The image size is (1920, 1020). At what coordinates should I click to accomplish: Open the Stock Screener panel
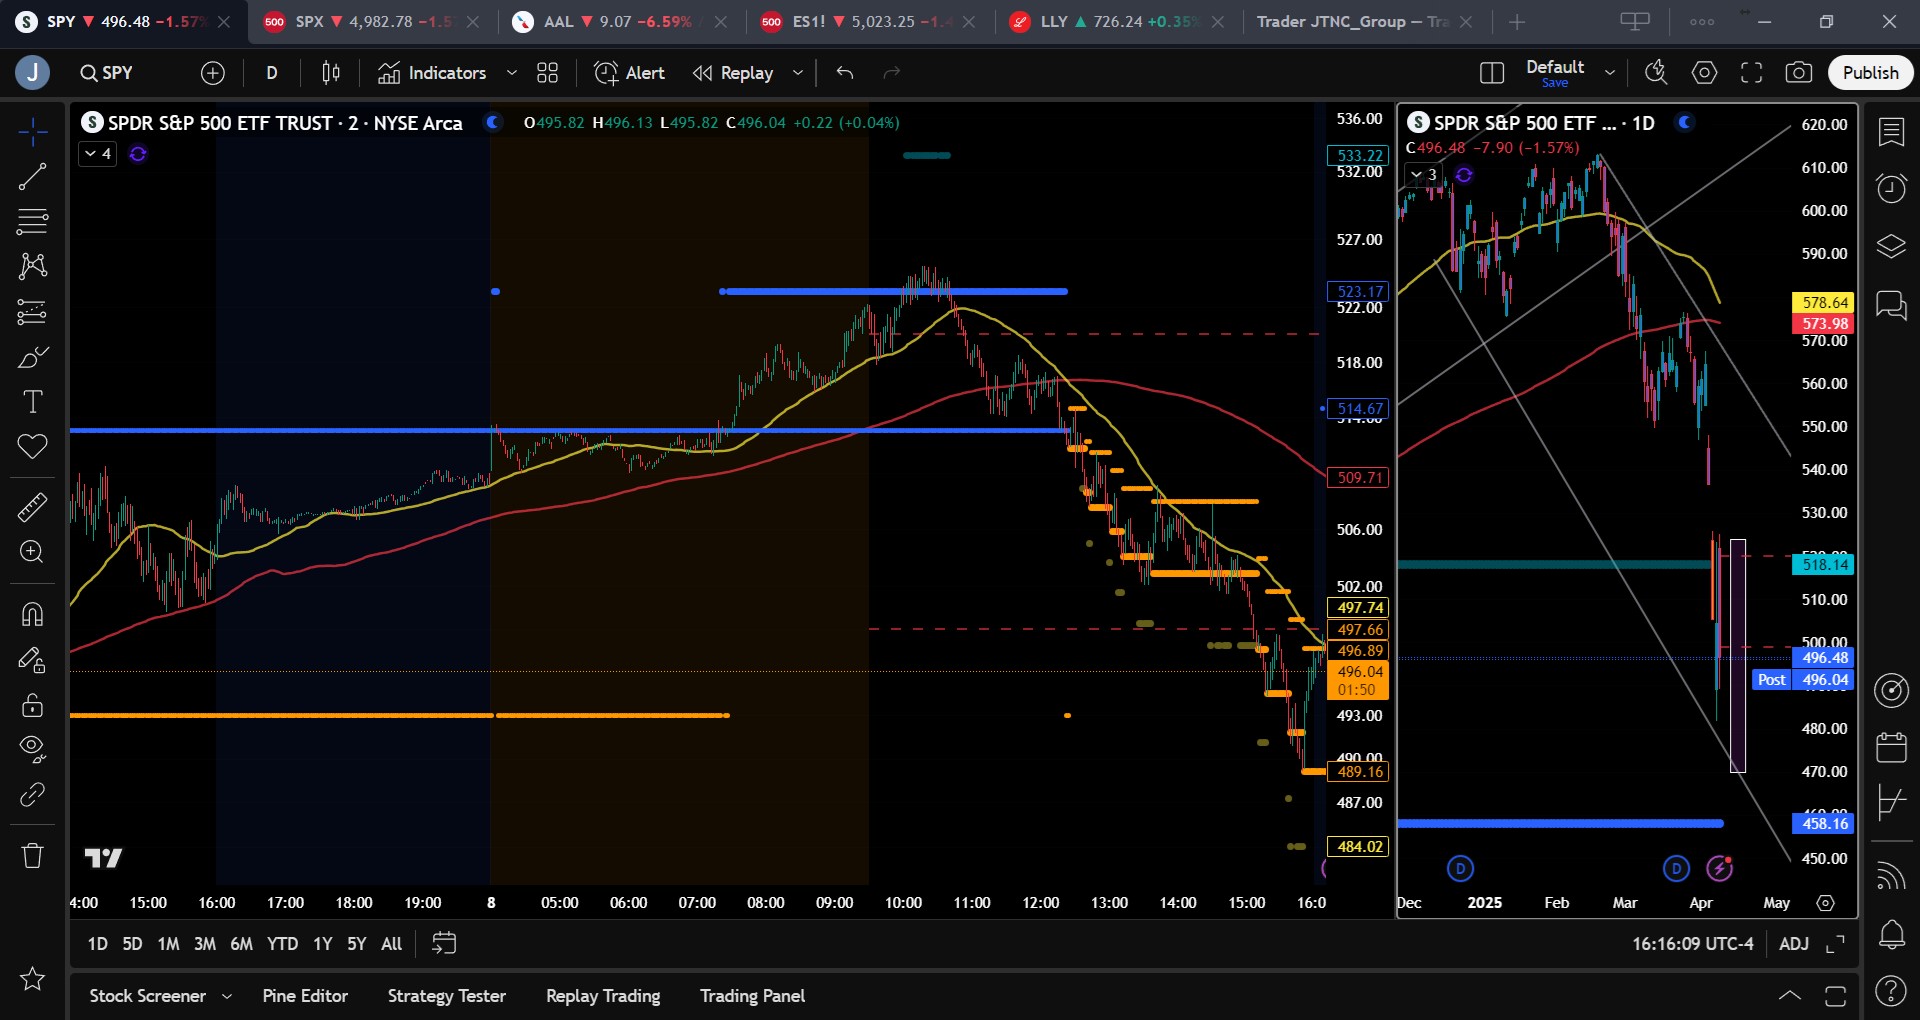(x=148, y=996)
